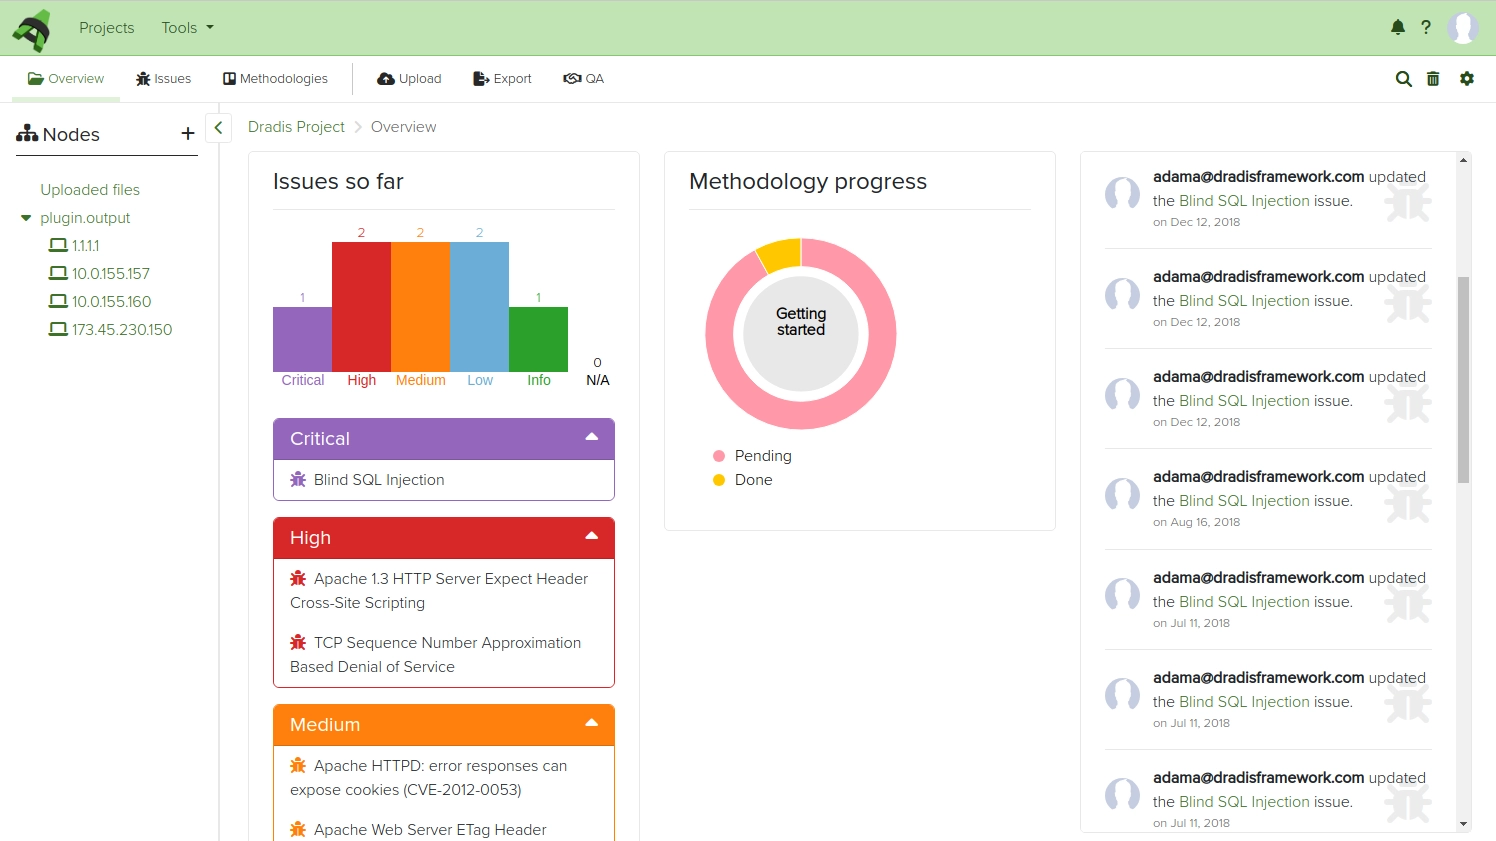
Task: Open the search magnifier icon
Action: coord(1404,79)
